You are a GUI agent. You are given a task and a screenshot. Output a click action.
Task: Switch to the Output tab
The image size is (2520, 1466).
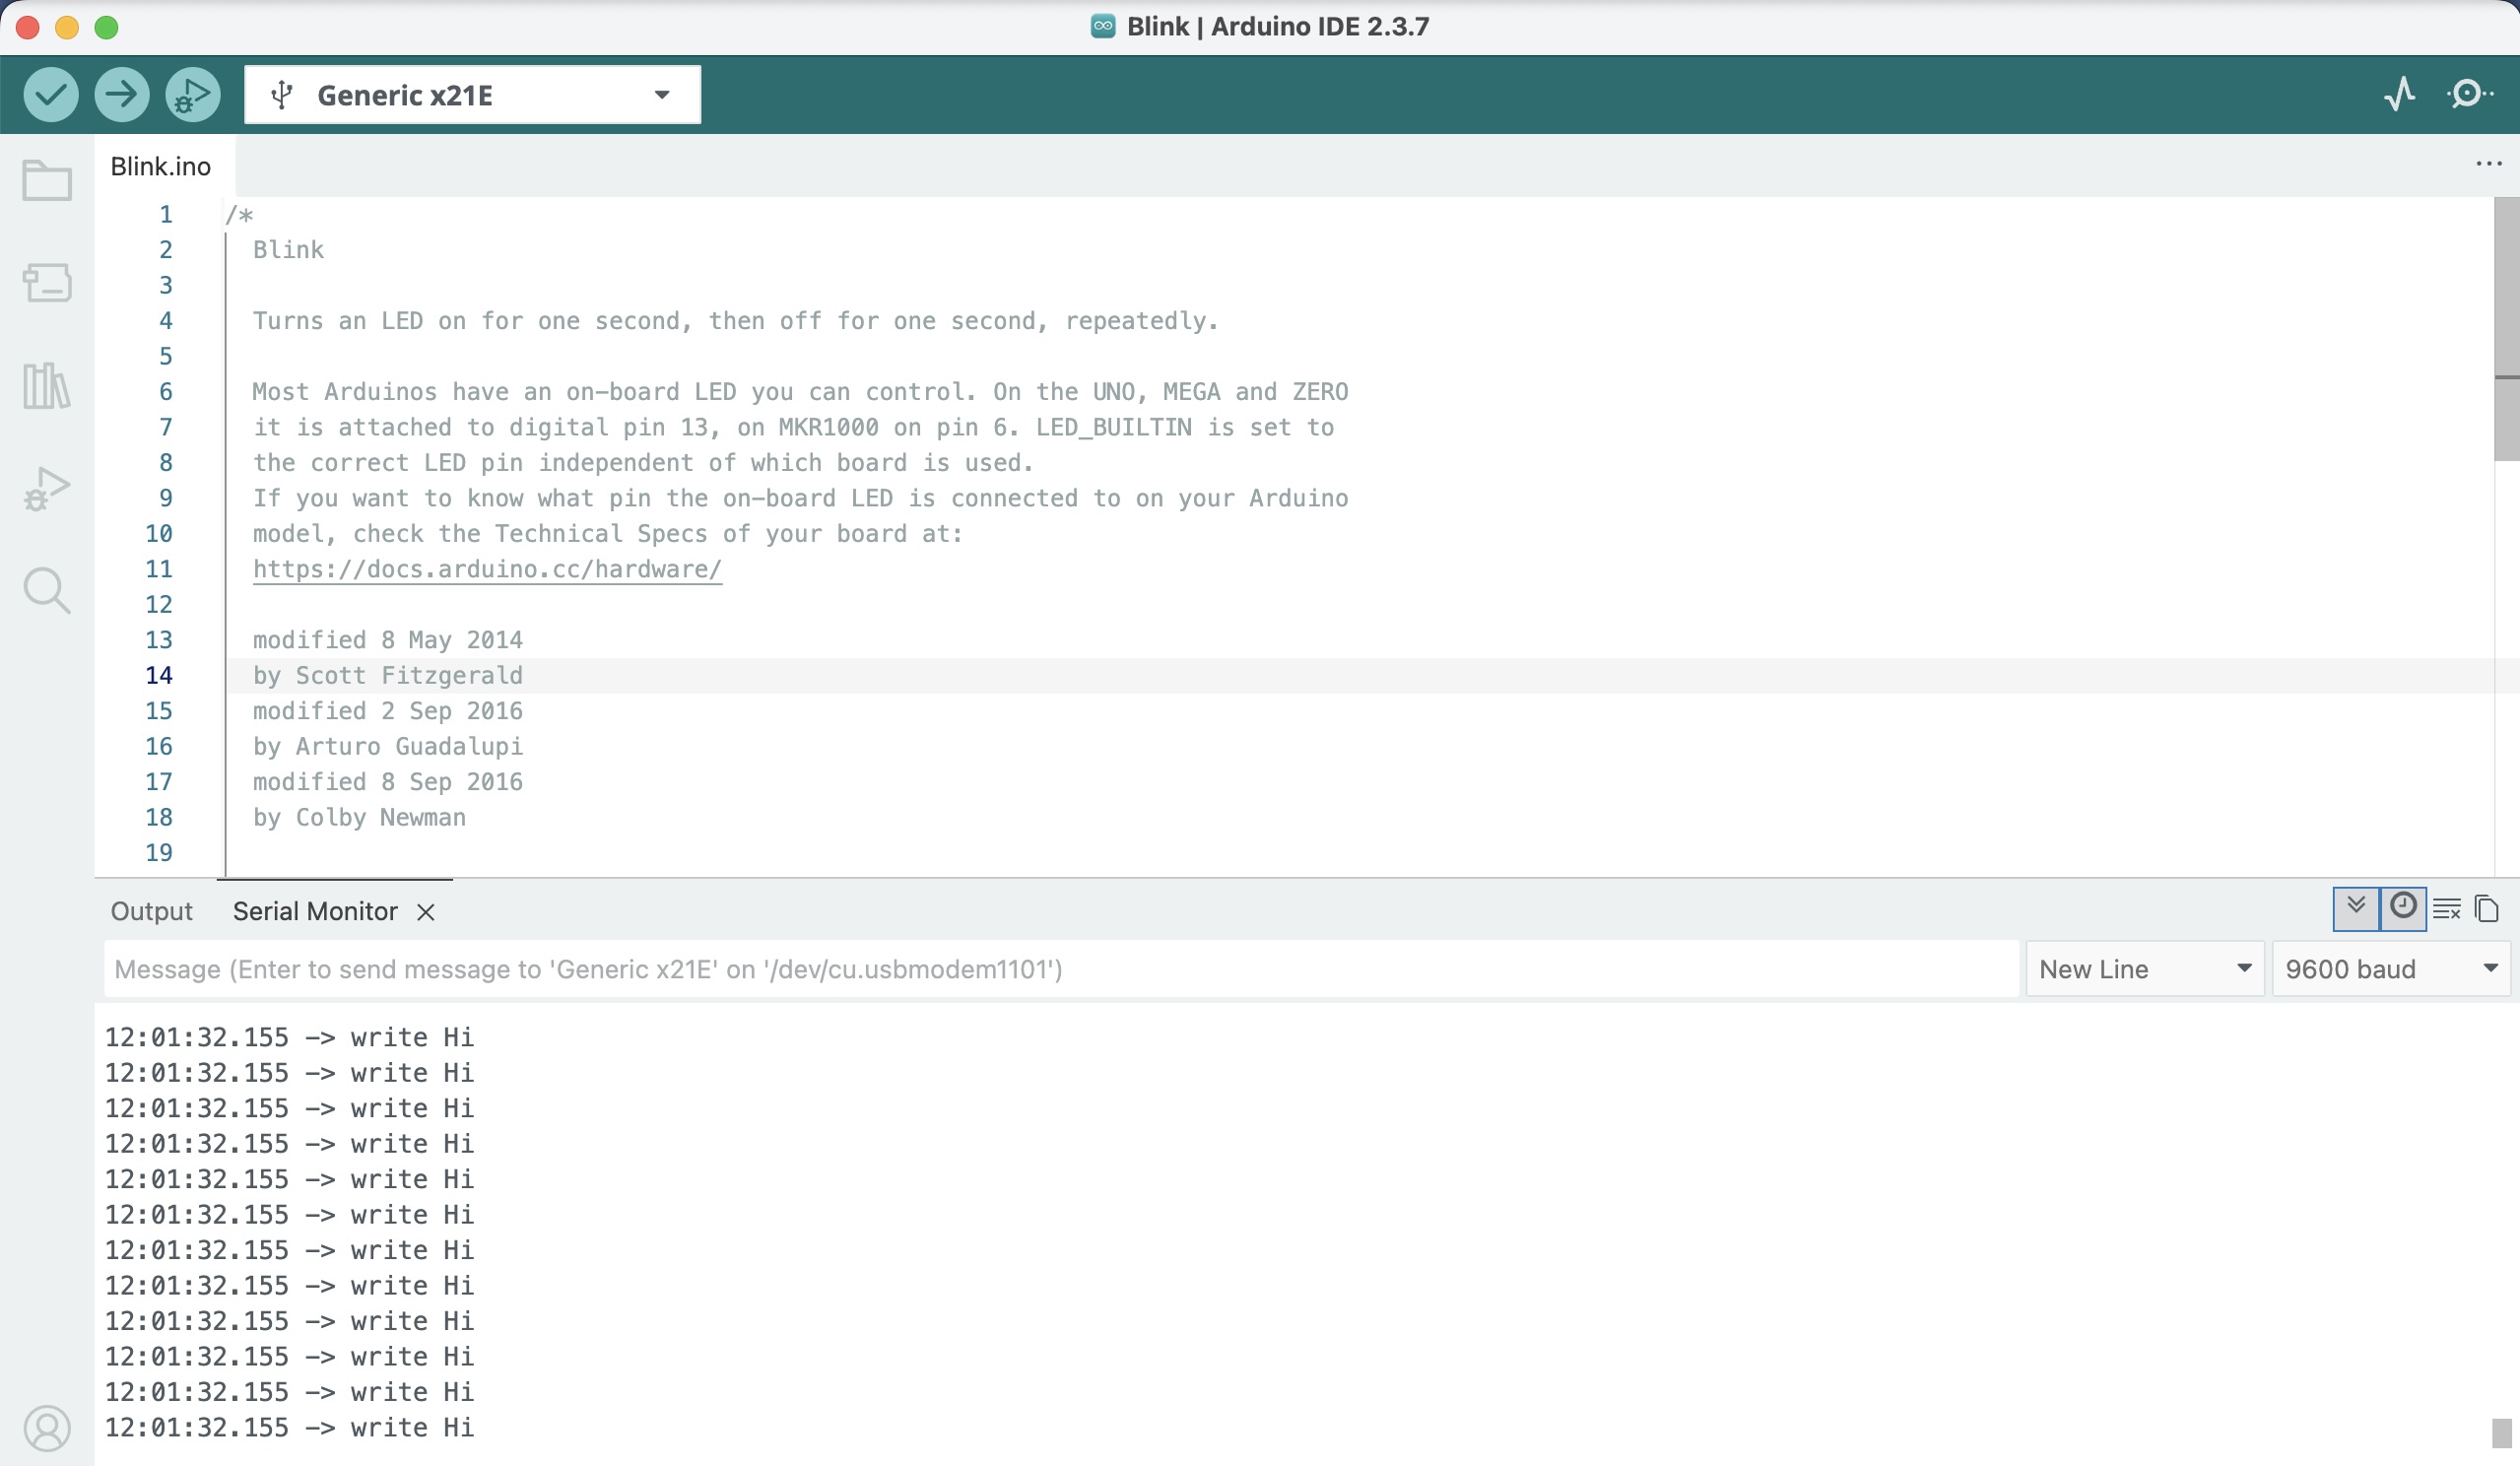click(x=152, y=911)
